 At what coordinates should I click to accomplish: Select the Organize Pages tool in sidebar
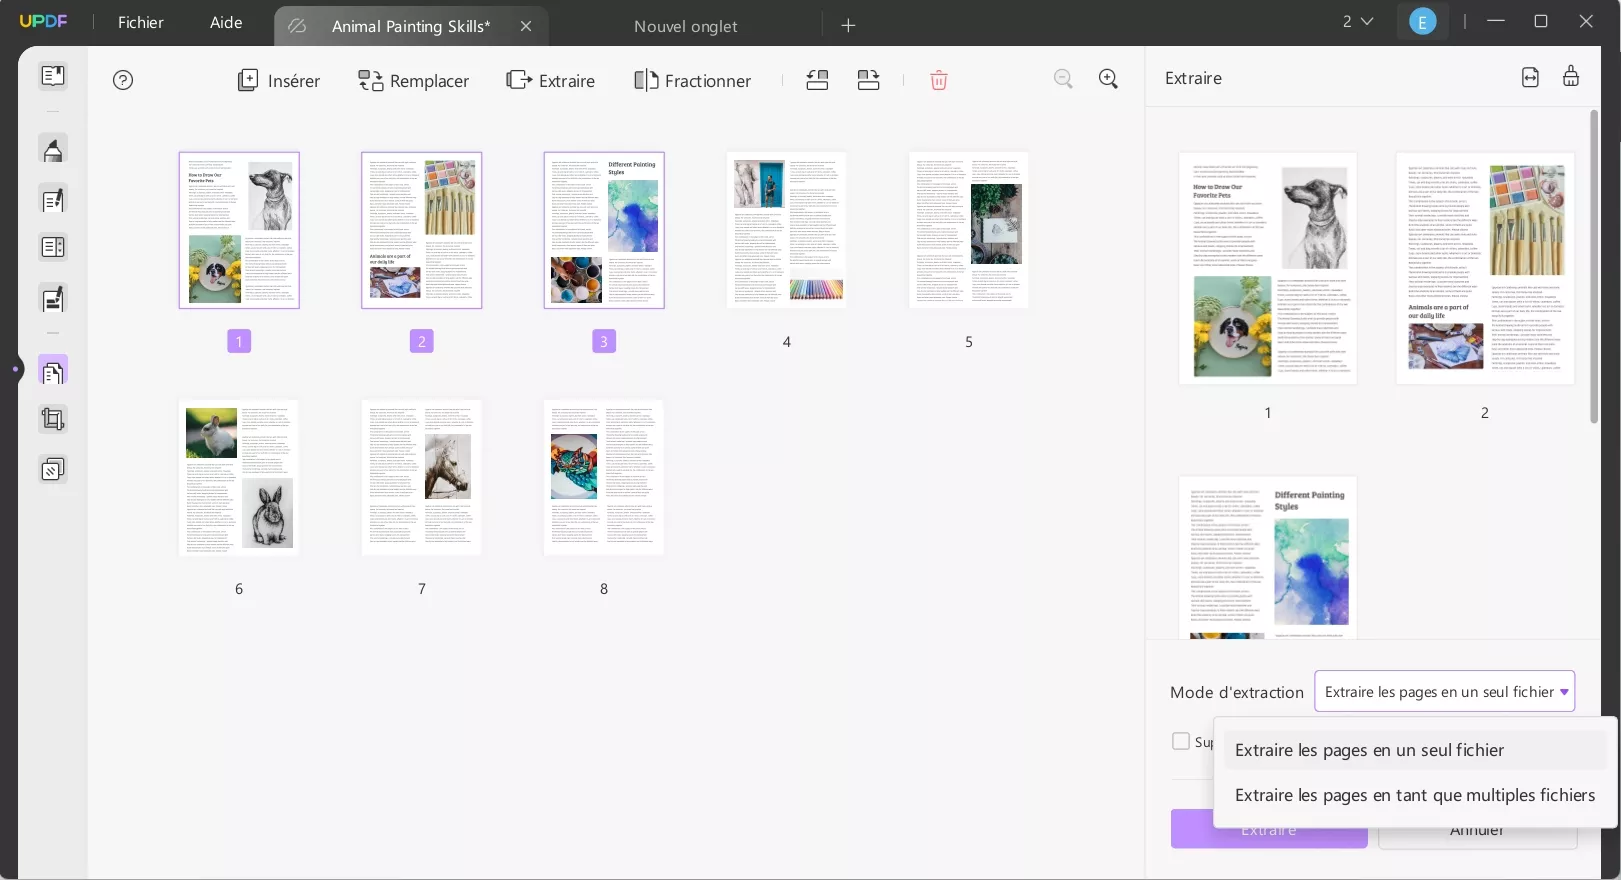coord(53,371)
